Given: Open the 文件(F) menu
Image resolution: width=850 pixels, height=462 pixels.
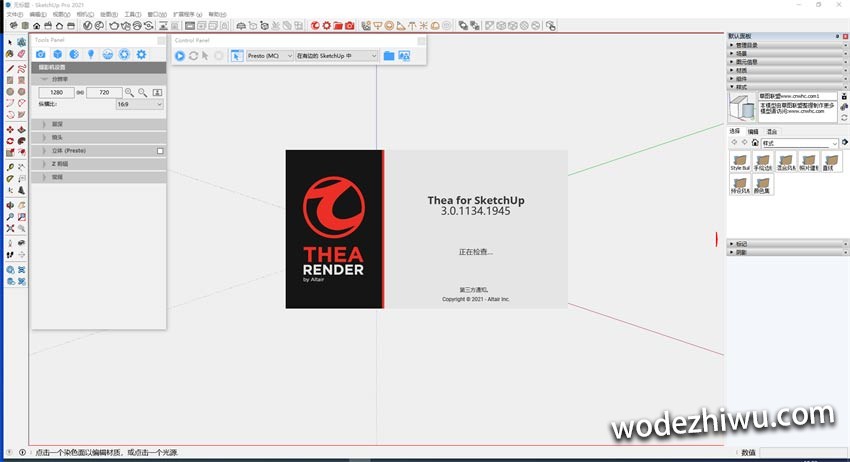Looking at the screenshot, I should pyautogui.click(x=14, y=14).
